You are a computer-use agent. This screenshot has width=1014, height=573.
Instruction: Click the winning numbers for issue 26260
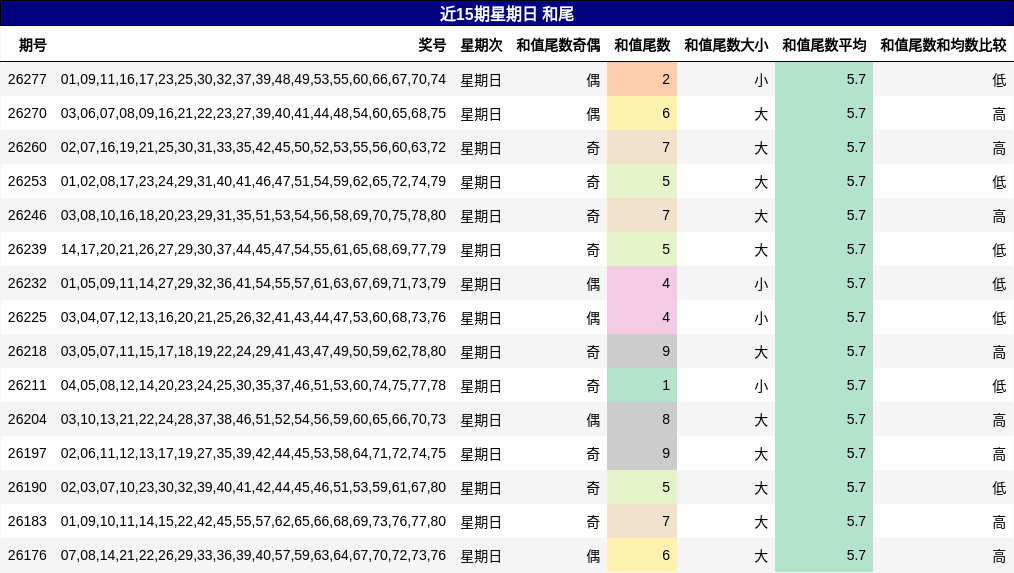[x=254, y=147]
